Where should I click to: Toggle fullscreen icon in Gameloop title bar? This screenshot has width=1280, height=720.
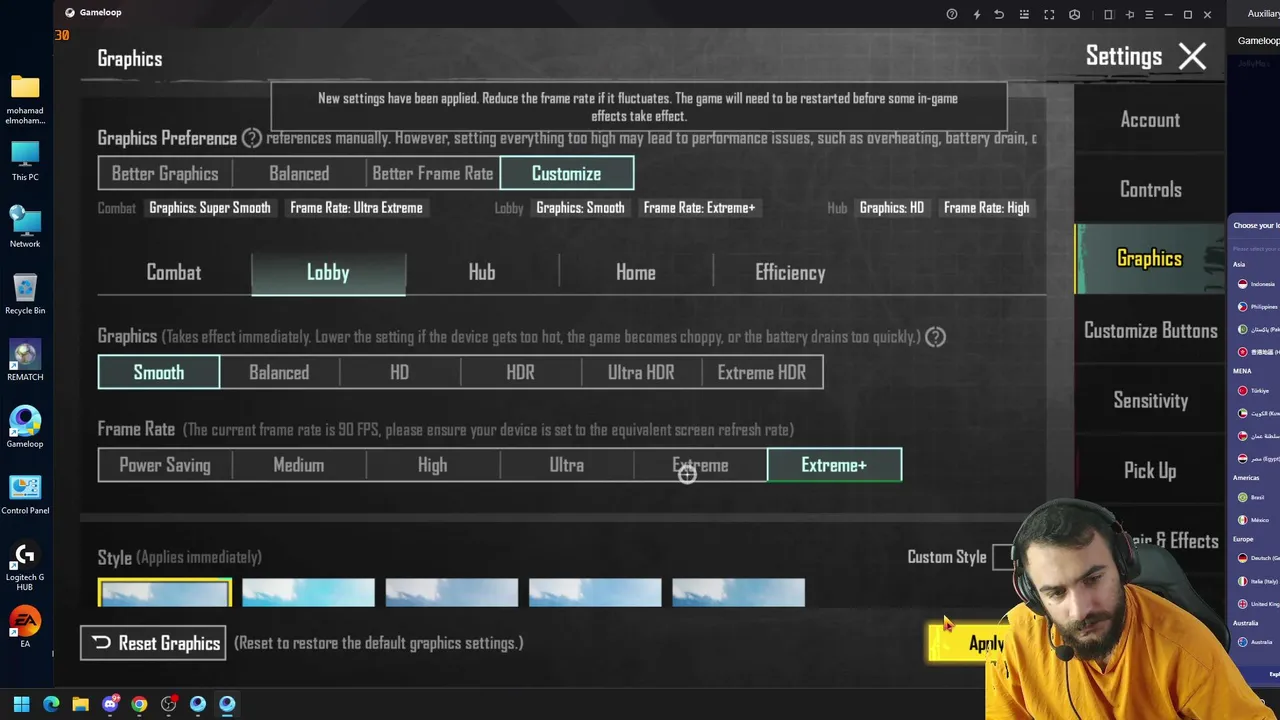click(x=1049, y=14)
